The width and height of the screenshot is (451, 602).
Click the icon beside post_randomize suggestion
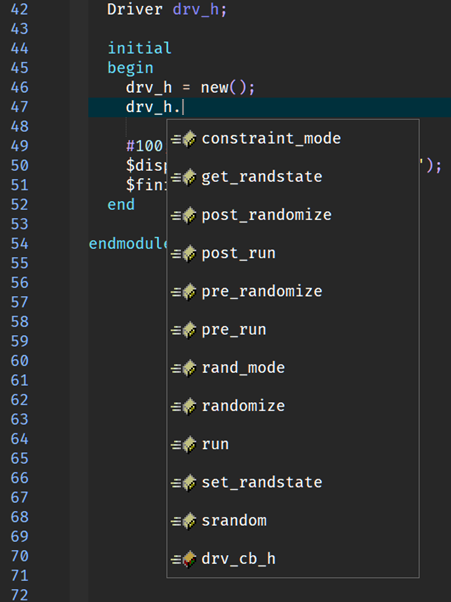pyautogui.click(x=184, y=215)
